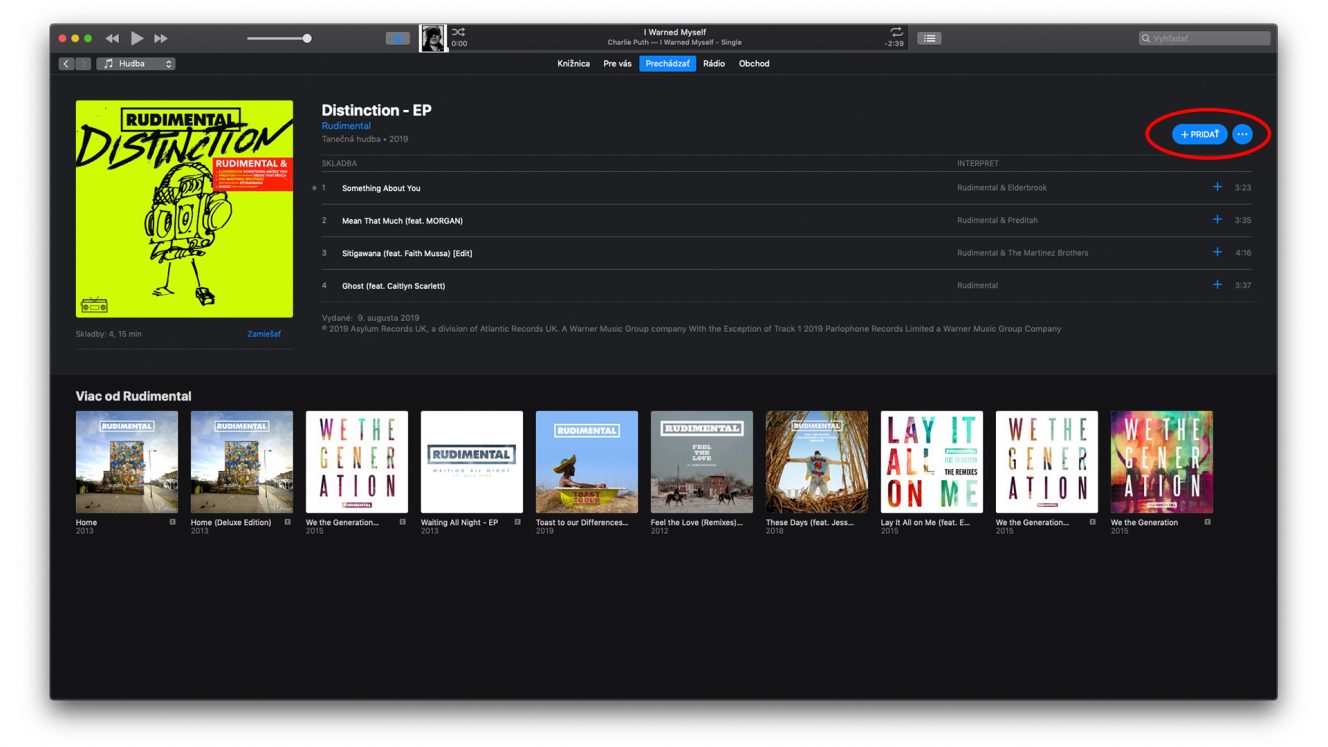Click the rewind previous track button
The image size is (1328, 747).
coord(112,39)
